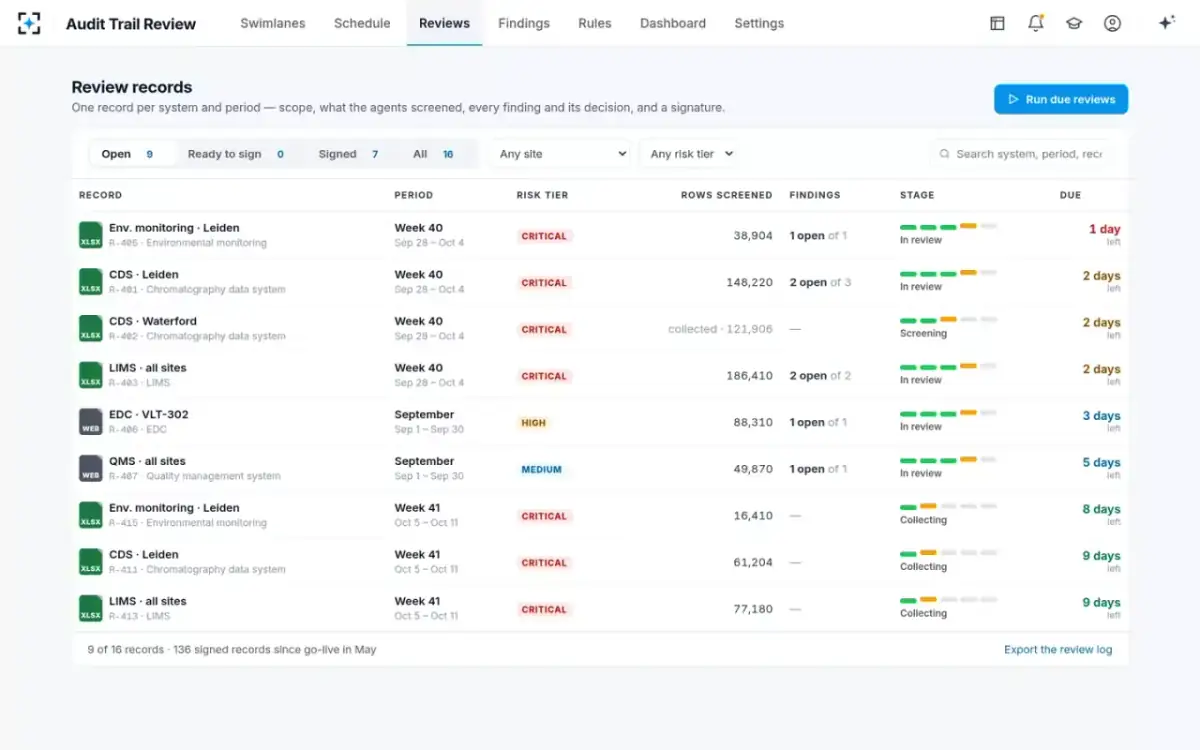
Task: Click Export the review log link
Action: (1058, 649)
